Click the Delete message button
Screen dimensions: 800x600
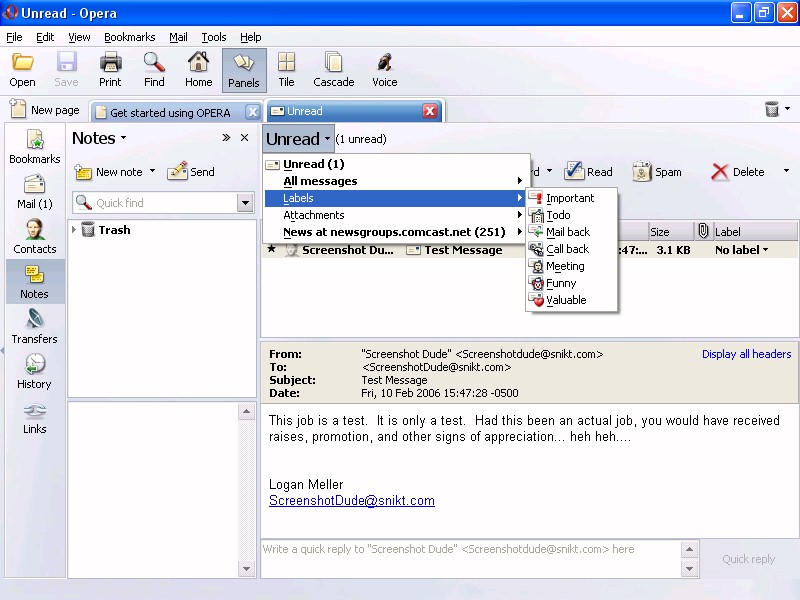pyautogui.click(x=738, y=172)
